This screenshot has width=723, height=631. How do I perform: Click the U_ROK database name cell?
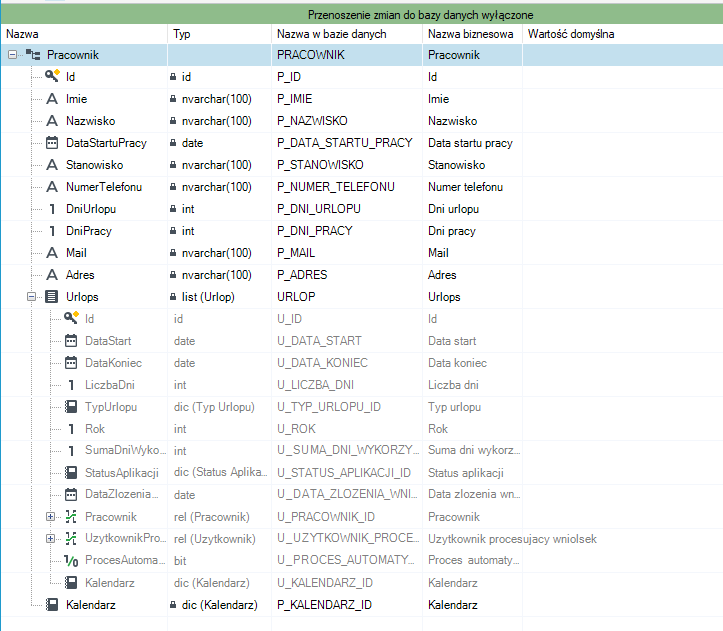pos(347,429)
